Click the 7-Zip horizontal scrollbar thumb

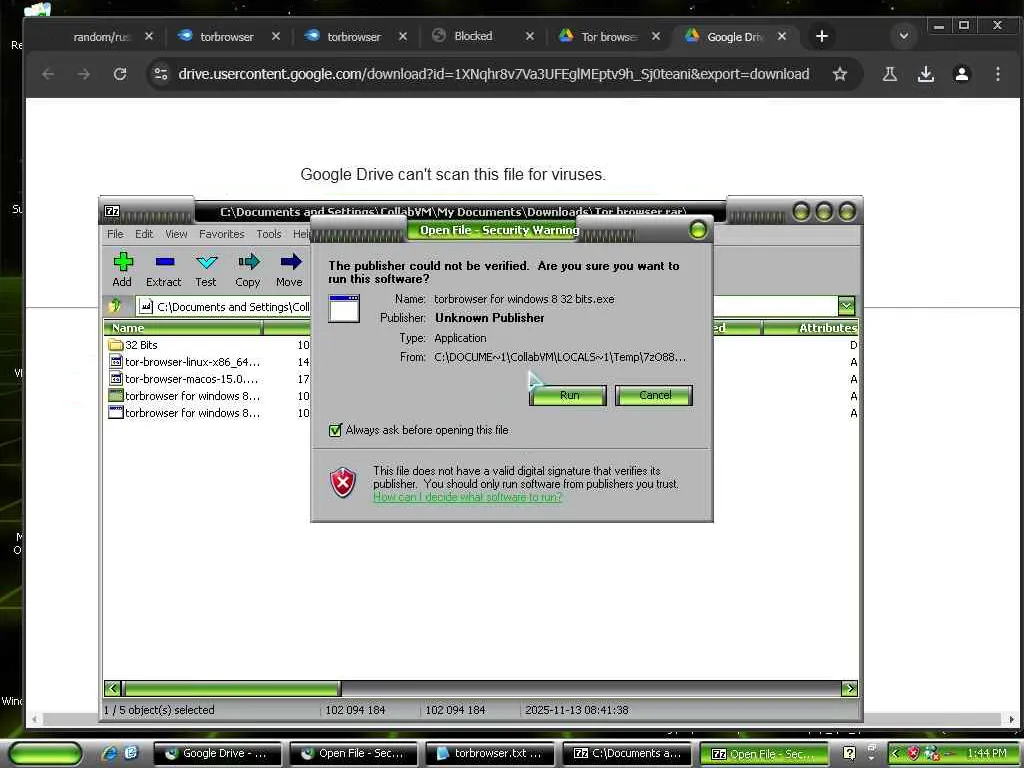click(x=232, y=688)
